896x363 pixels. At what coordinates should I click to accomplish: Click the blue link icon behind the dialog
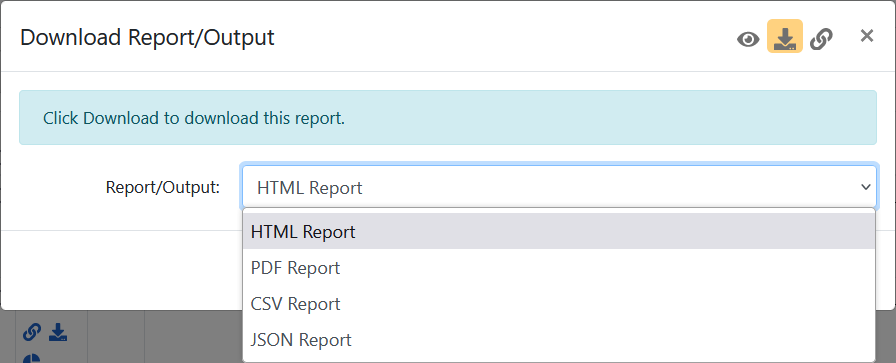point(32,332)
